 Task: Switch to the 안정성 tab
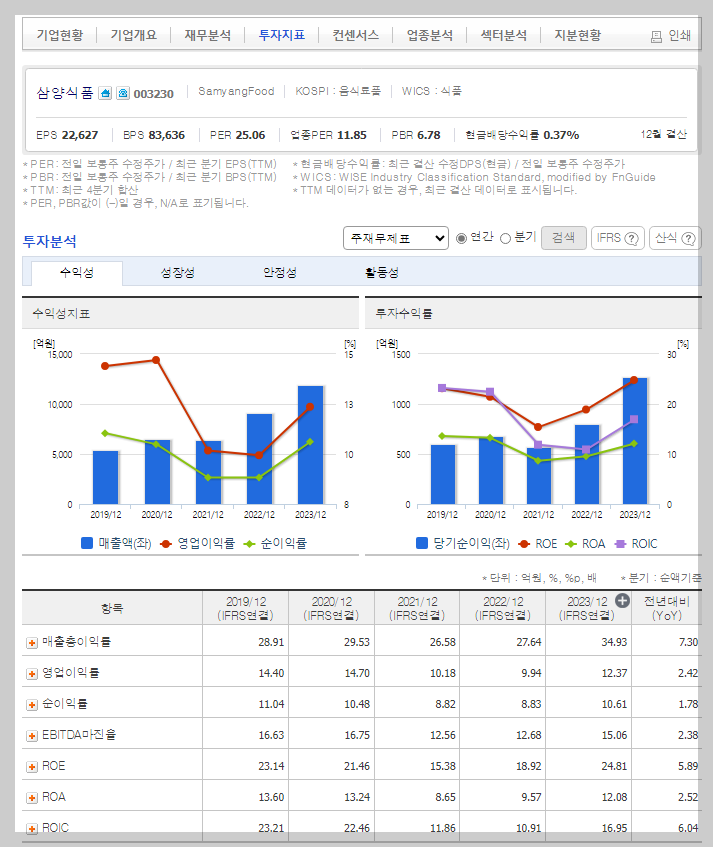280,273
